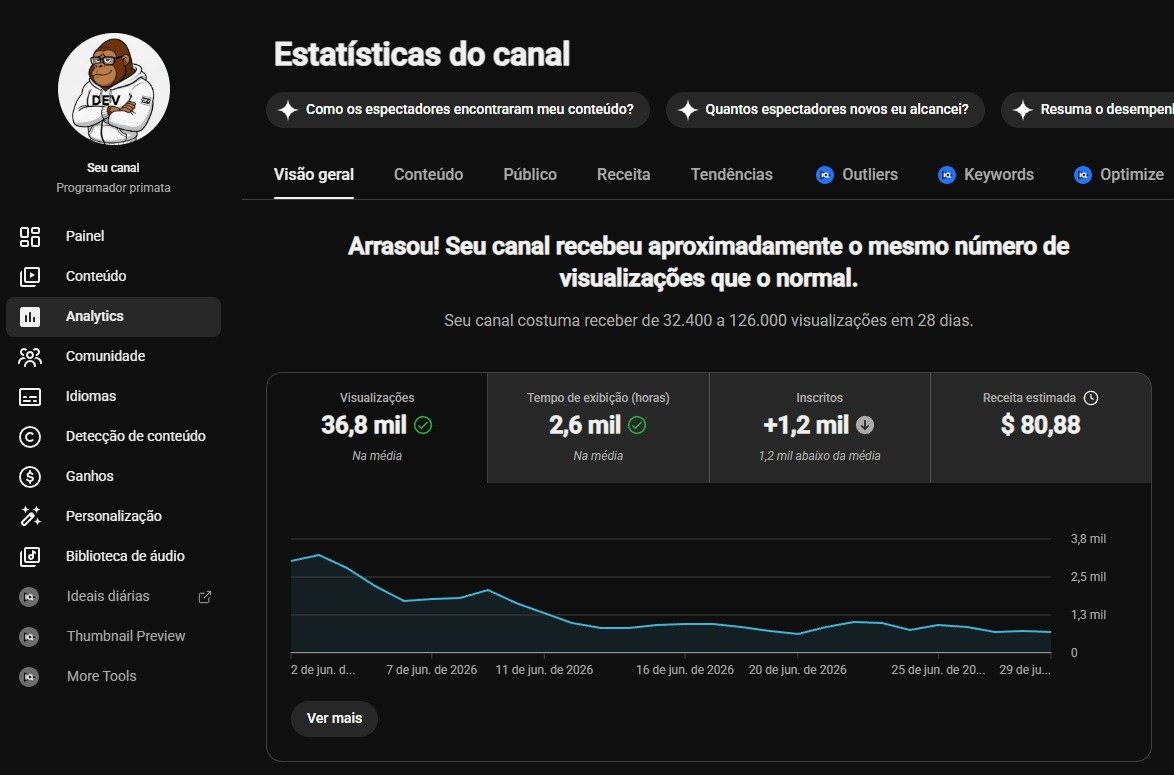The width and height of the screenshot is (1174, 775).
Task: Open the Outliers tab
Action: (x=857, y=174)
